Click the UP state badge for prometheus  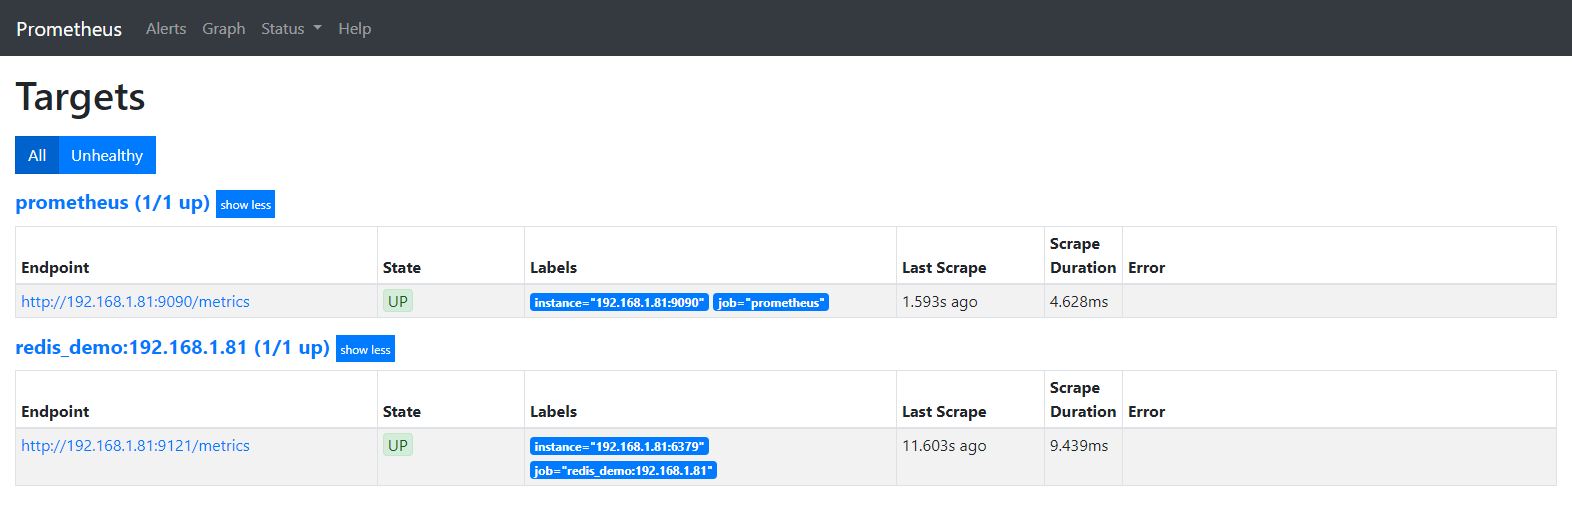point(398,302)
